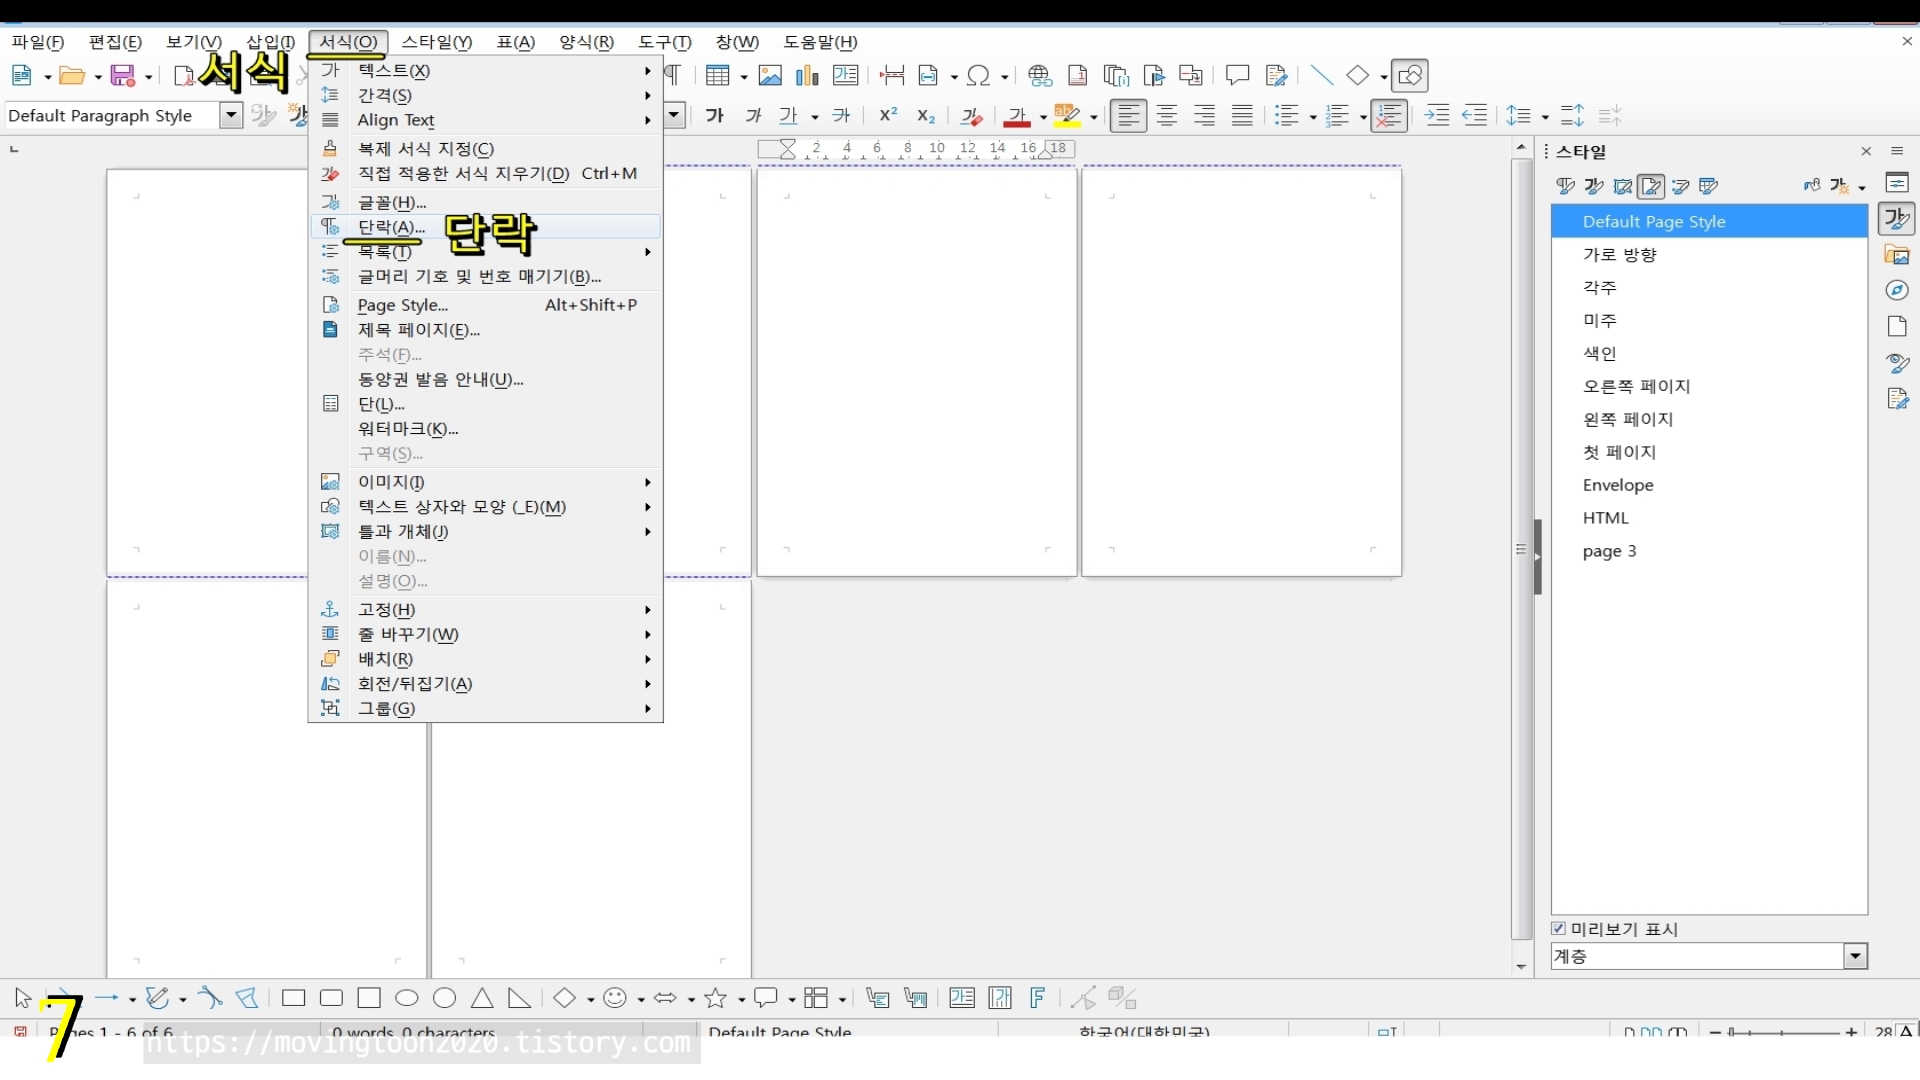Image resolution: width=1920 pixels, height=1080 pixels.
Task: Select 글꼴(H)... menu entry
Action: point(486,202)
